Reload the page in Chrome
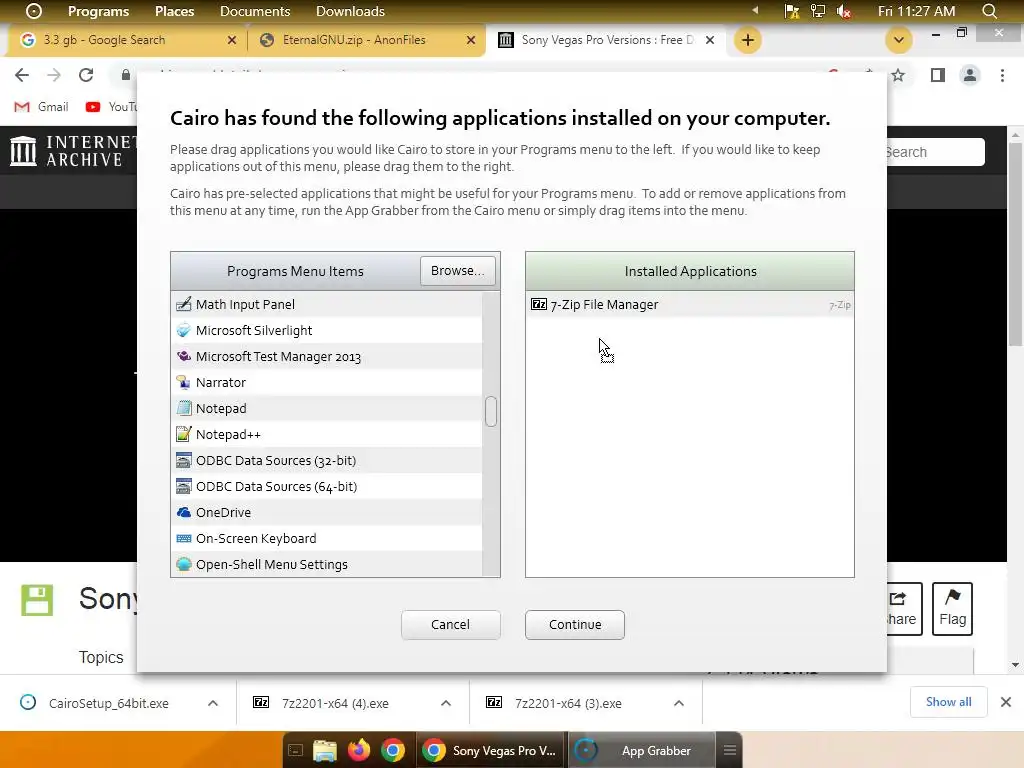 (x=86, y=75)
